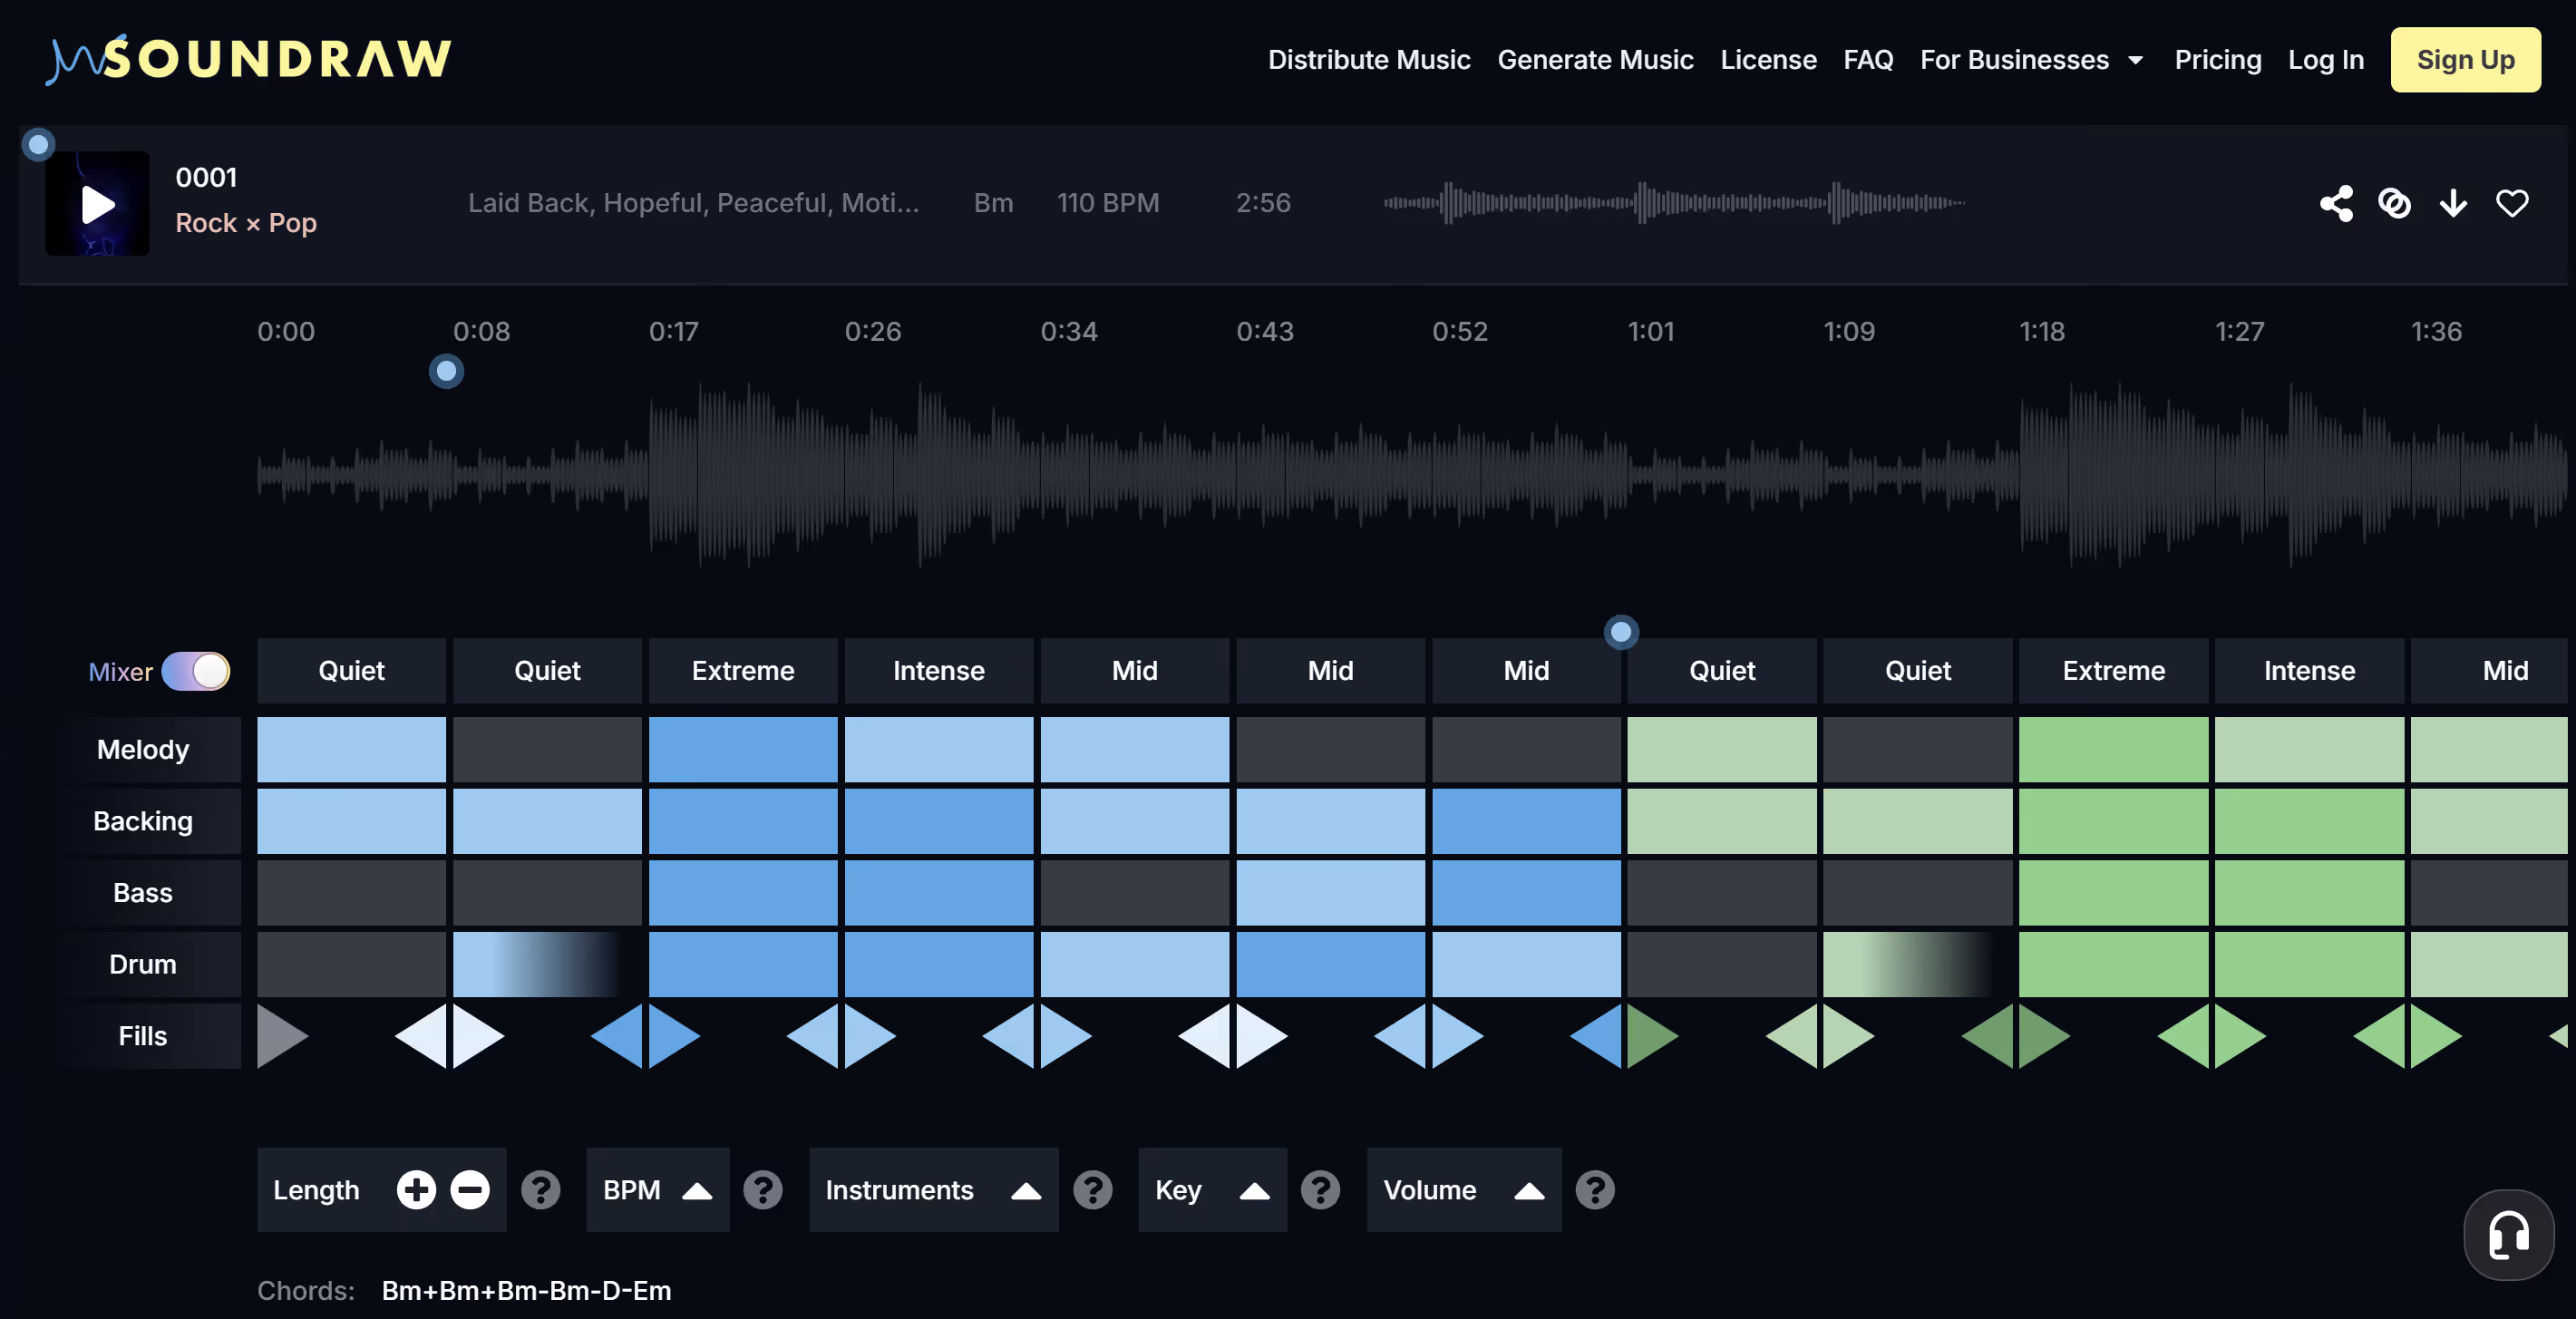Open the help question mark next to Length
The image size is (2576, 1319).
(541, 1189)
